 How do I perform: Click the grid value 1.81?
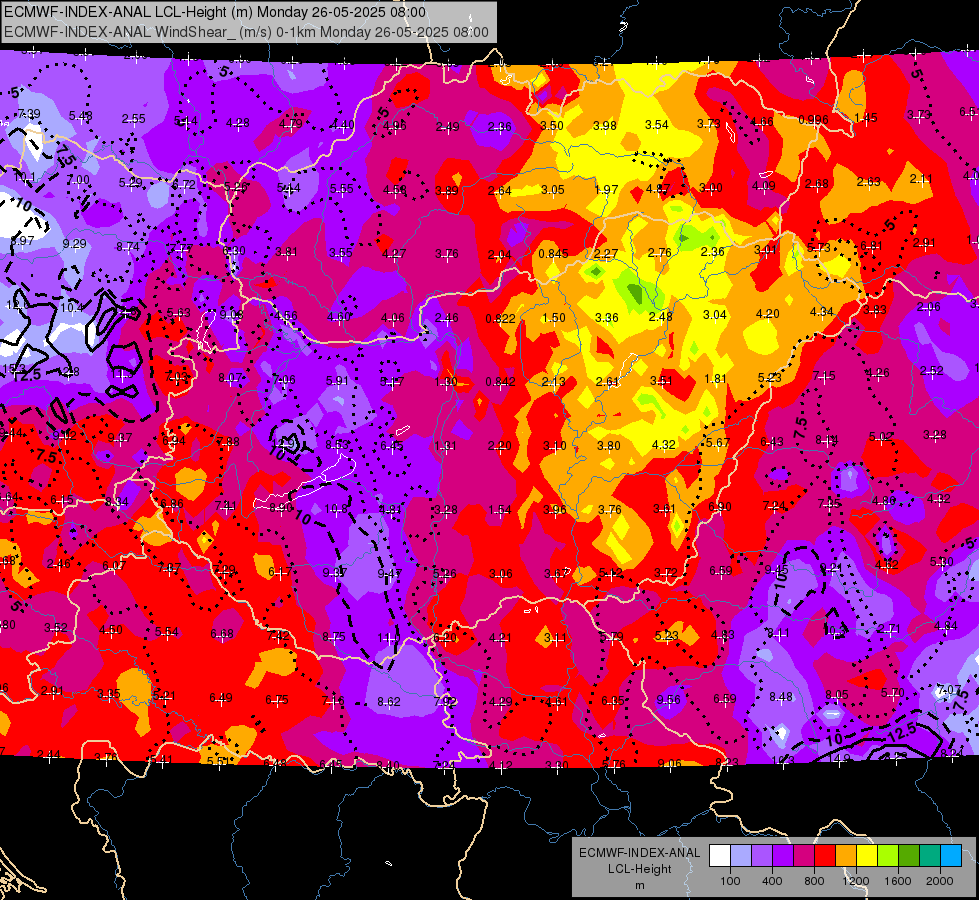tap(715, 378)
